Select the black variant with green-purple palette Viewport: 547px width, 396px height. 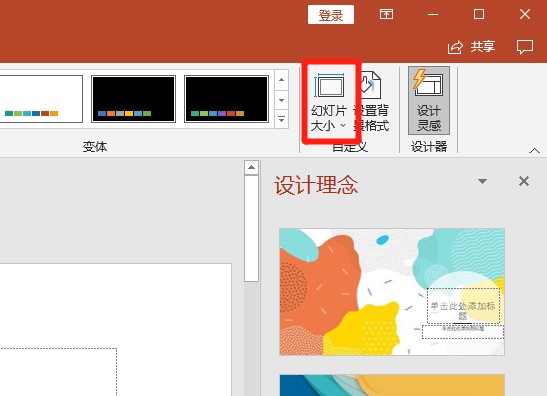pos(226,99)
